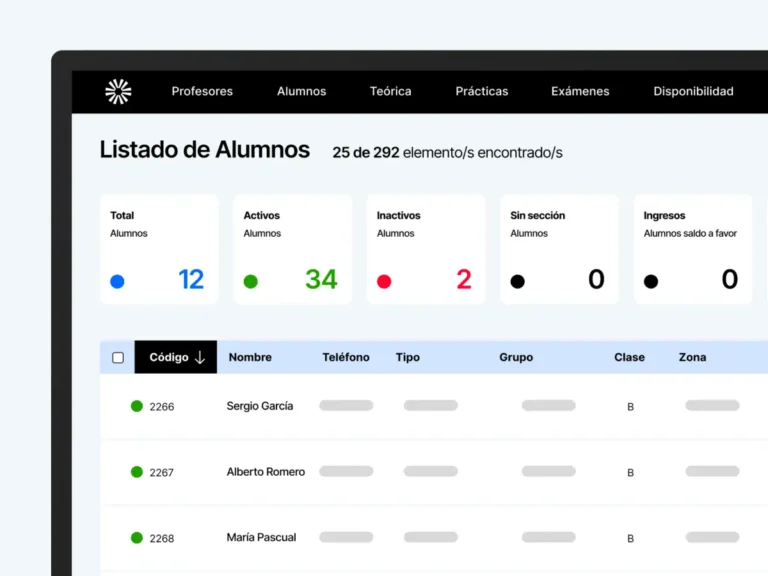Click Clase value B for María Pascual
Image resolution: width=768 pixels, height=576 pixels.
pyautogui.click(x=630, y=538)
